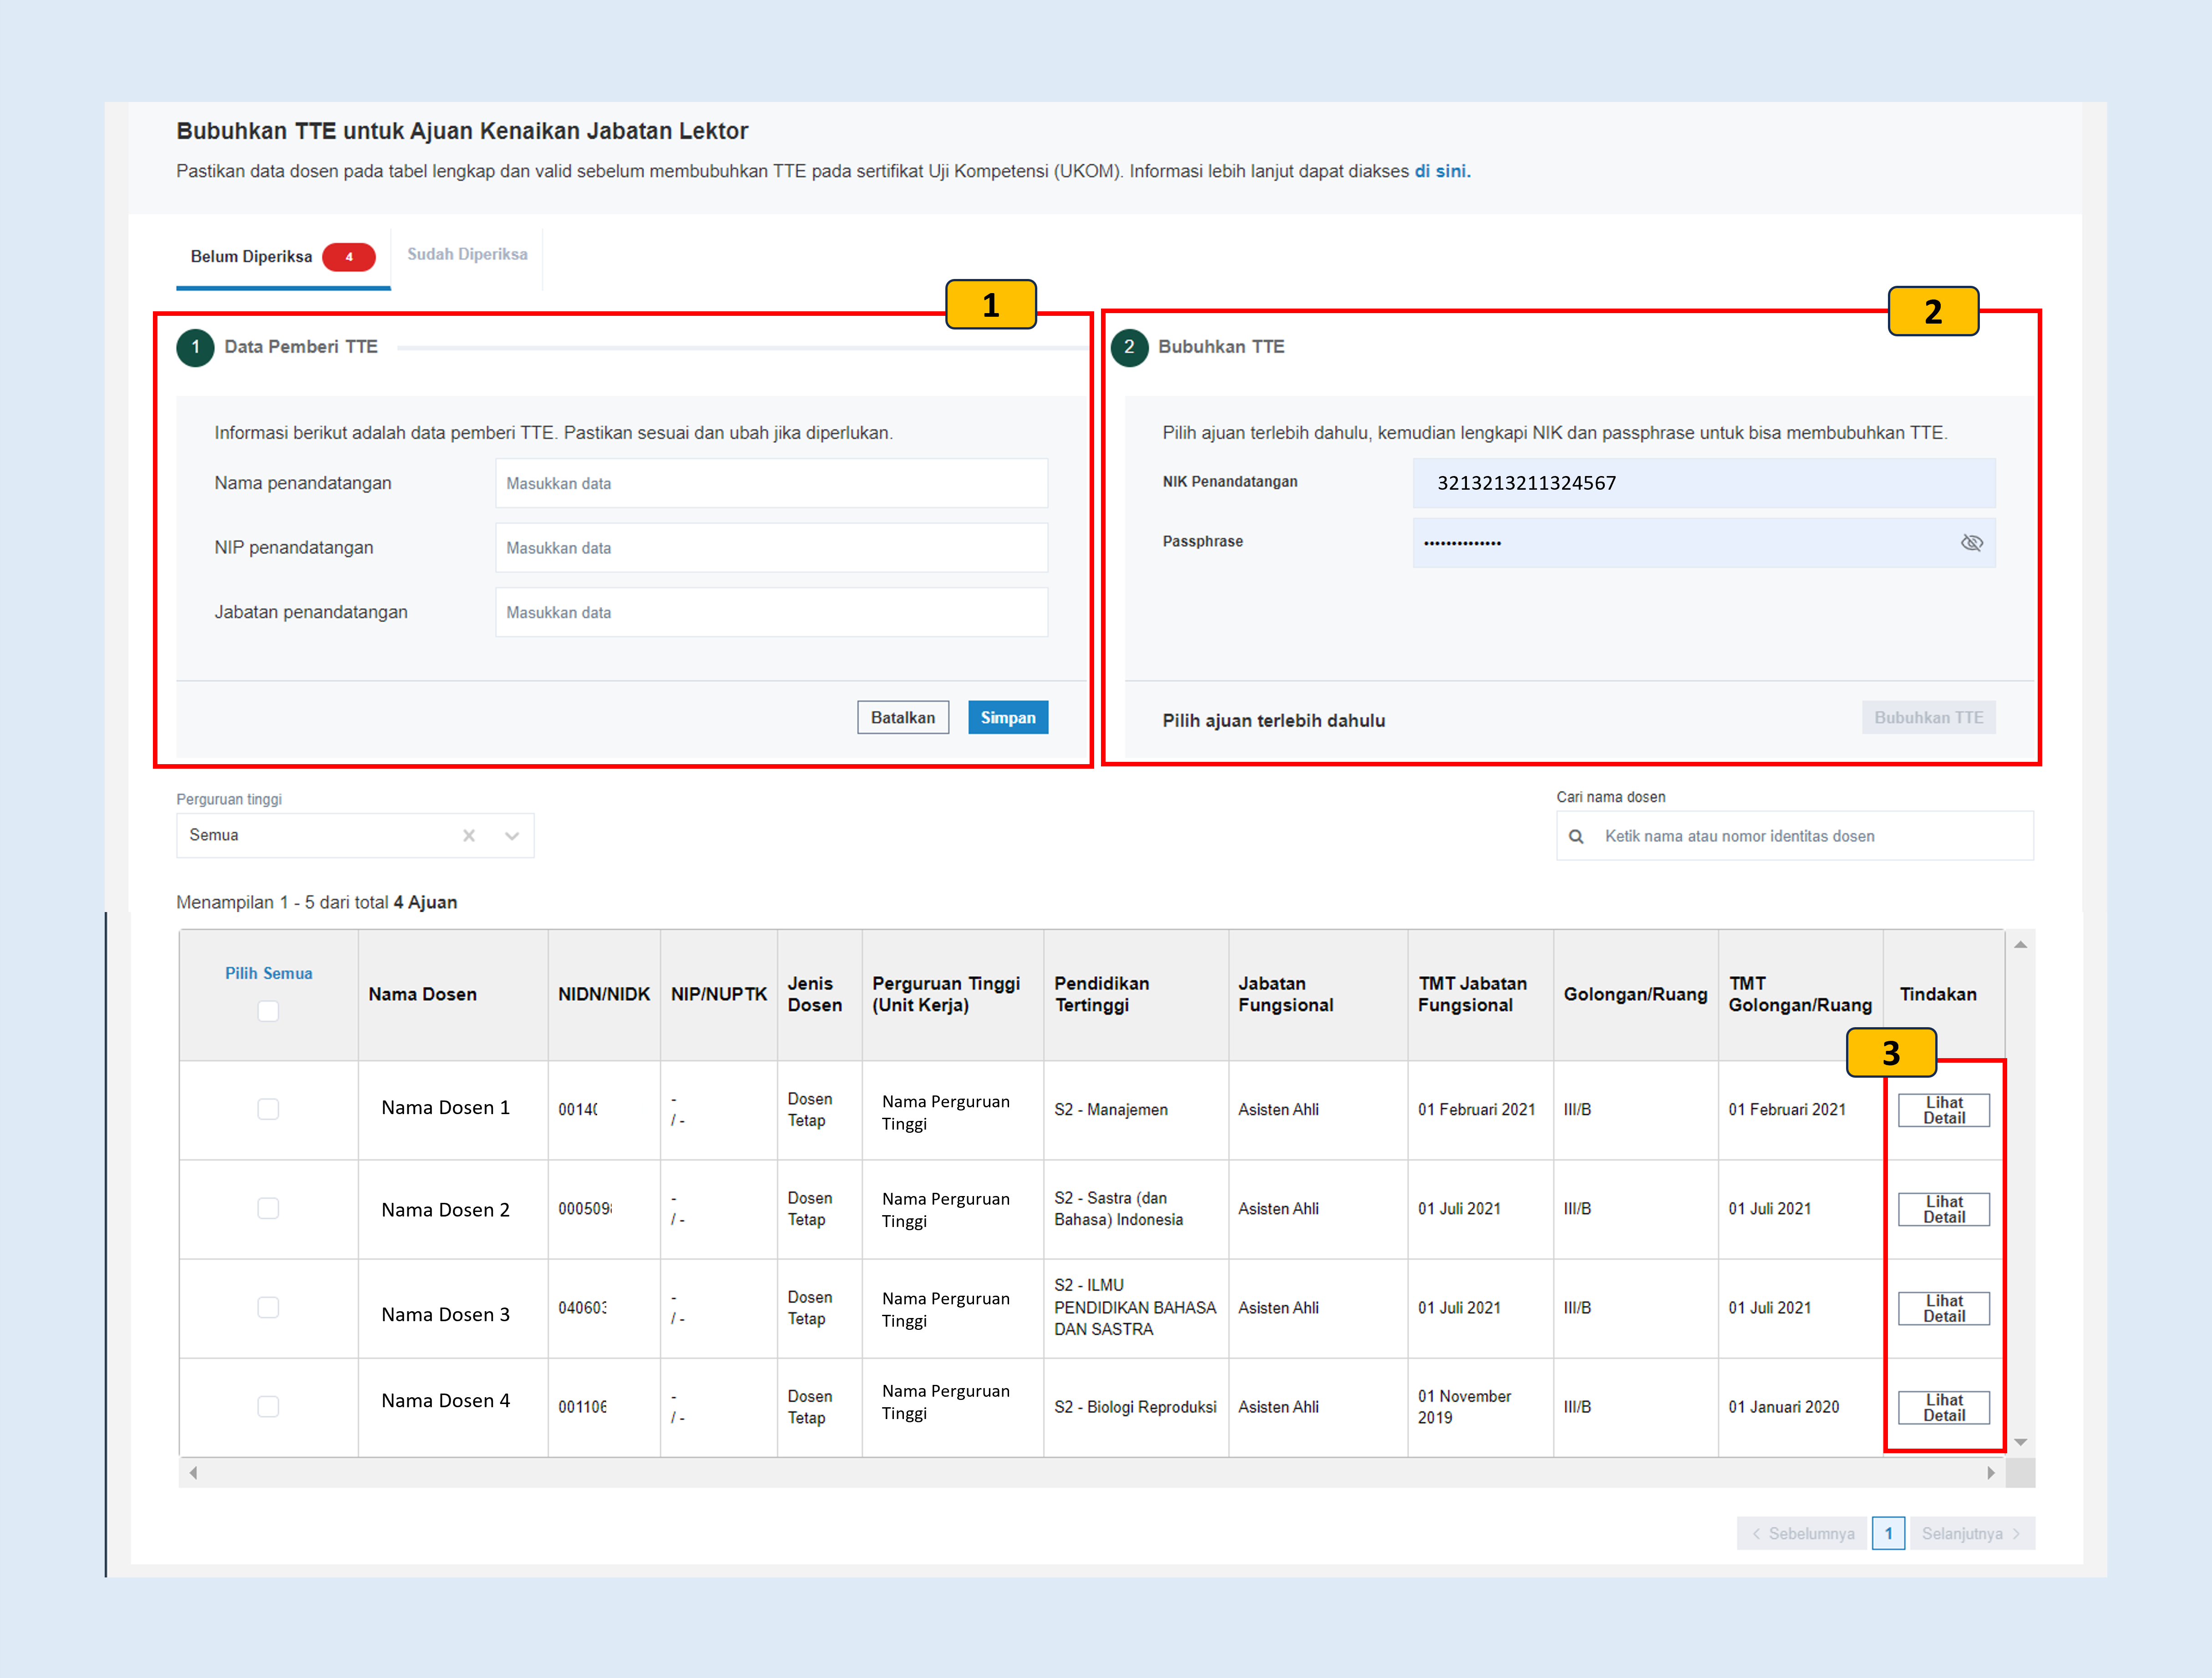Click the vertical scrollbar track of the table
The width and height of the screenshot is (2212, 1678).
[x=2020, y=1193]
